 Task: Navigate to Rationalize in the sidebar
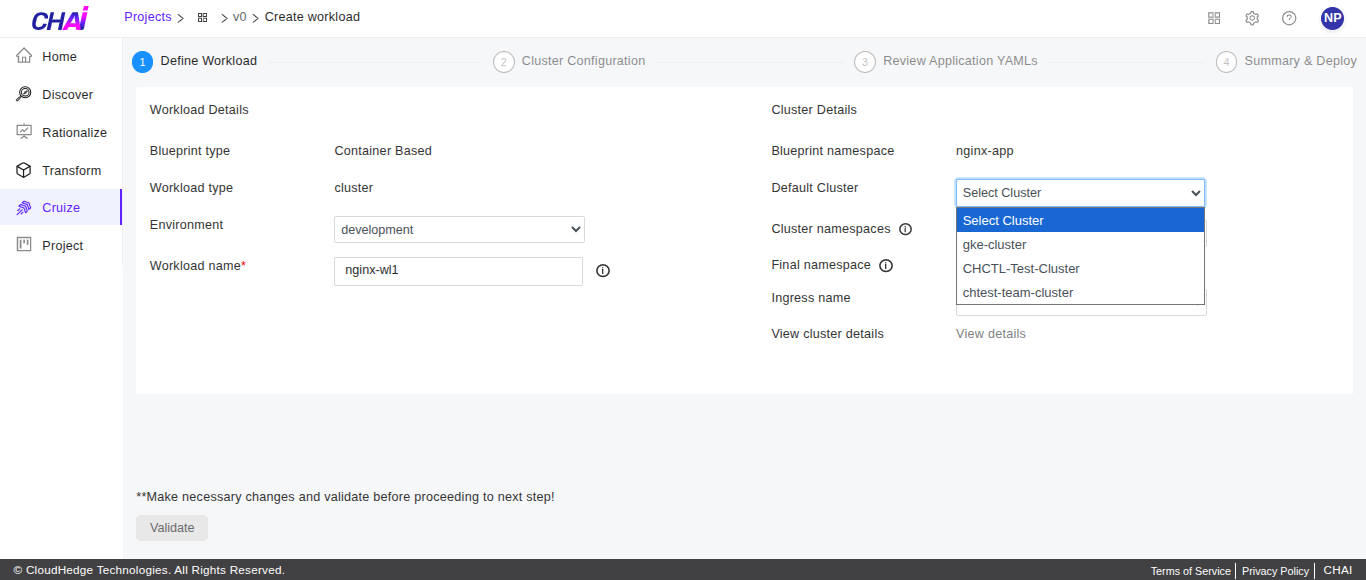(74, 133)
